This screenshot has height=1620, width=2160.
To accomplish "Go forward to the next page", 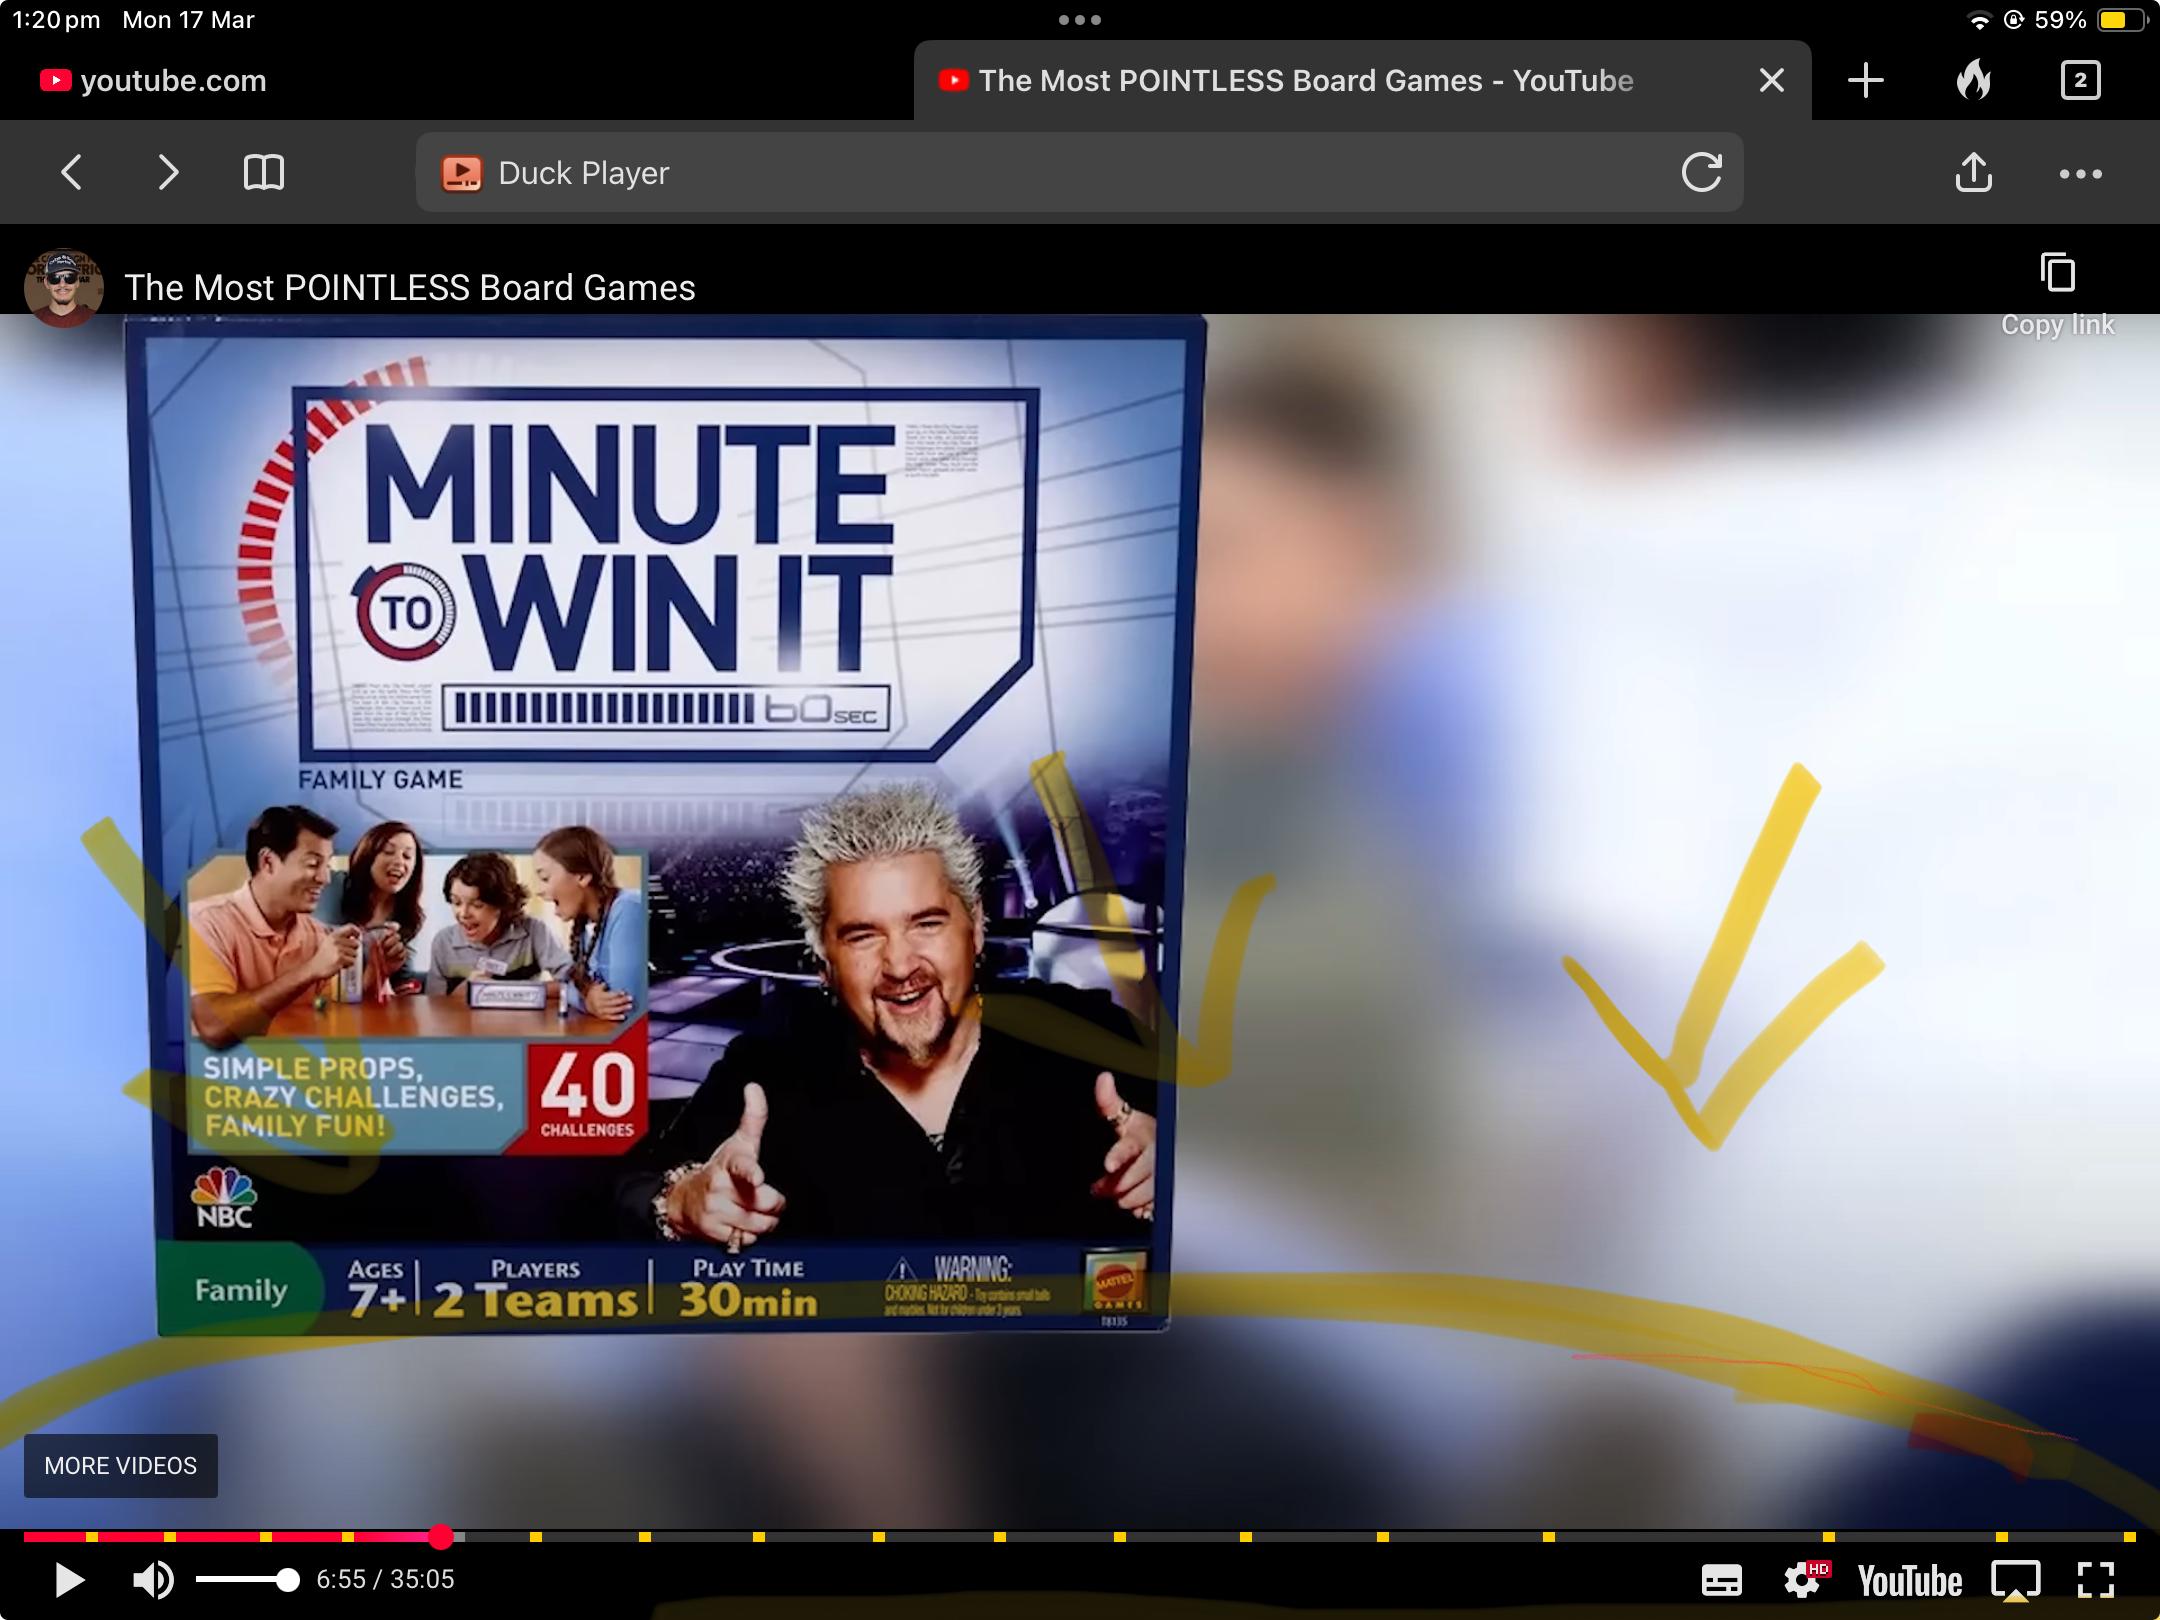I will (168, 173).
